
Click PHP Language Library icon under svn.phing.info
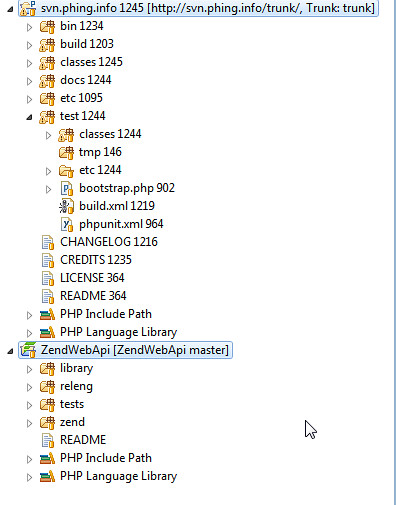(x=47, y=333)
